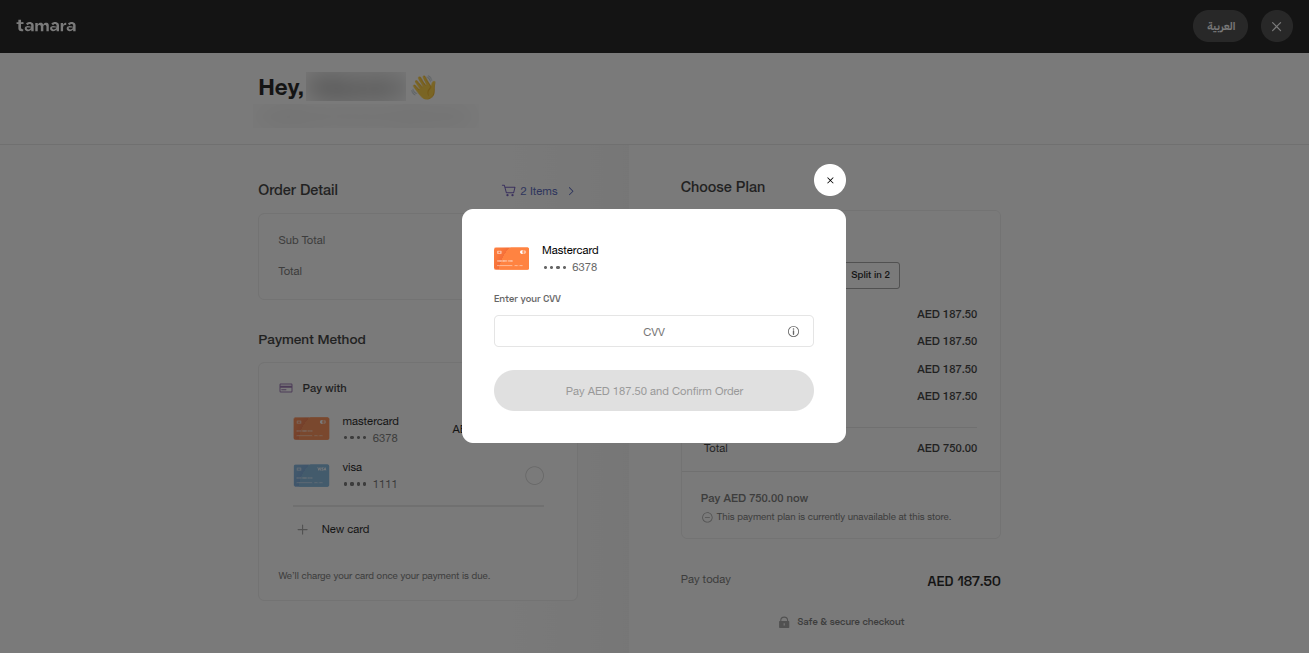Click the shopping cart icon
Image resolution: width=1309 pixels, height=653 pixels.
pyautogui.click(x=509, y=191)
